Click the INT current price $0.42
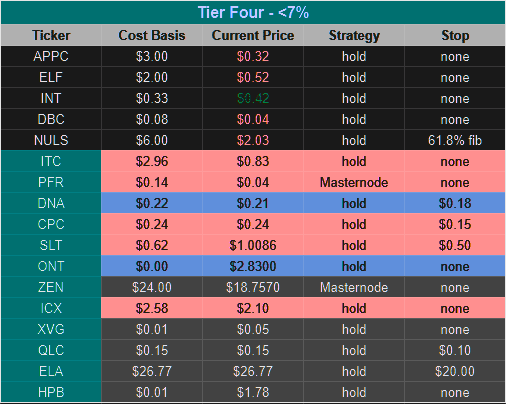This screenshot has width=506, height=404. click(253, 98)
